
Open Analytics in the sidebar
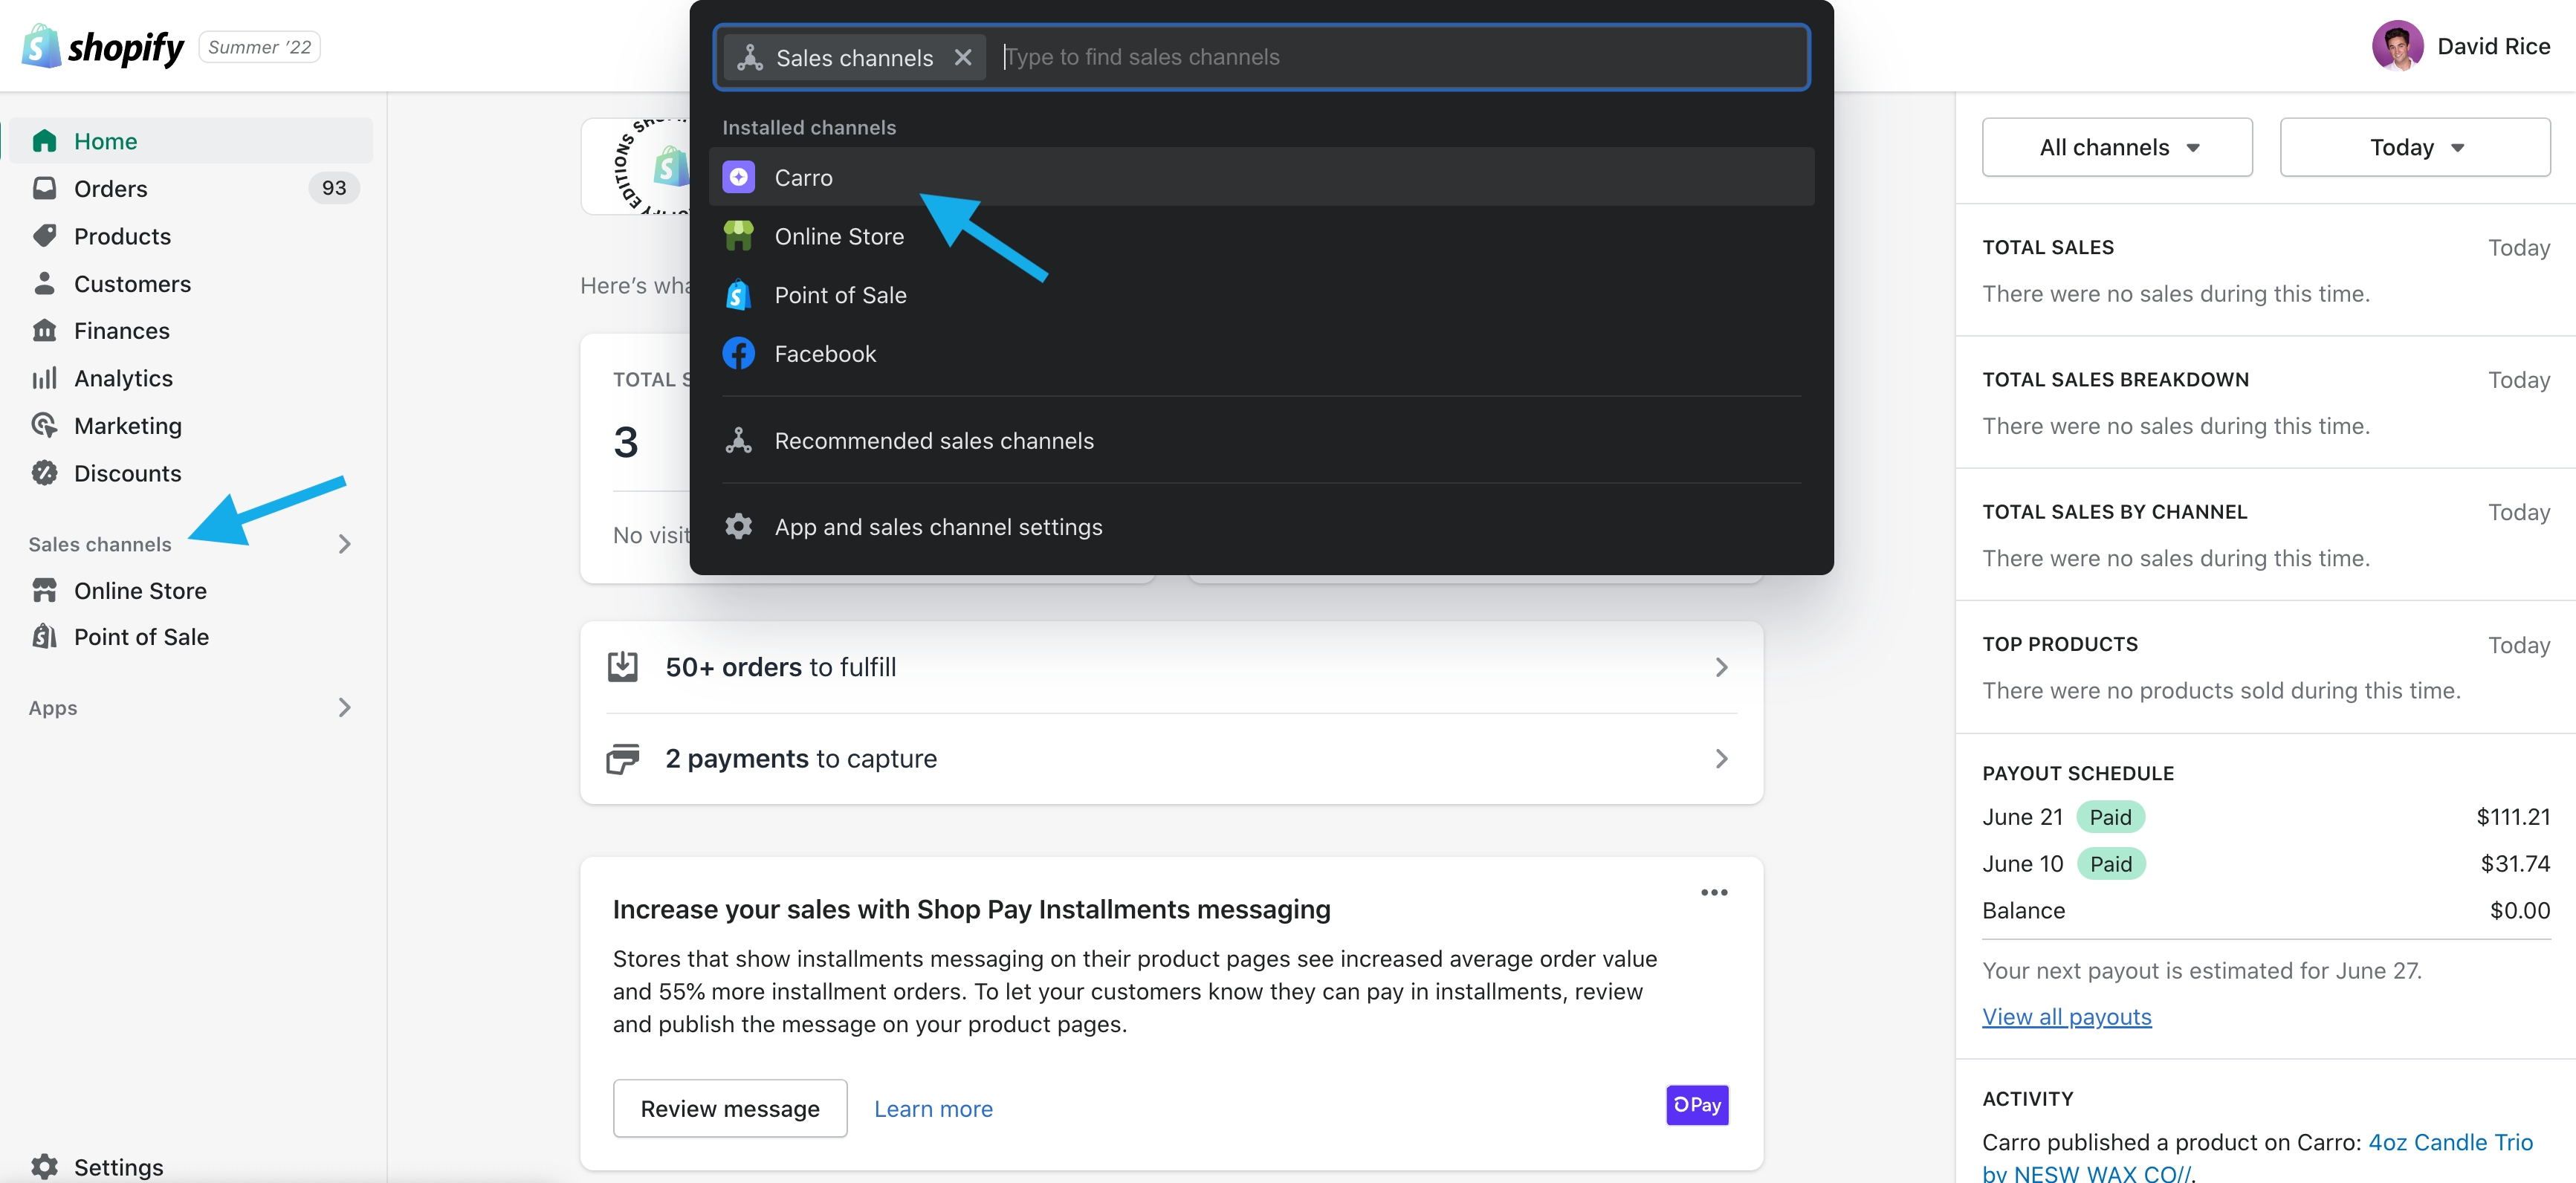(x=123, y=378)
